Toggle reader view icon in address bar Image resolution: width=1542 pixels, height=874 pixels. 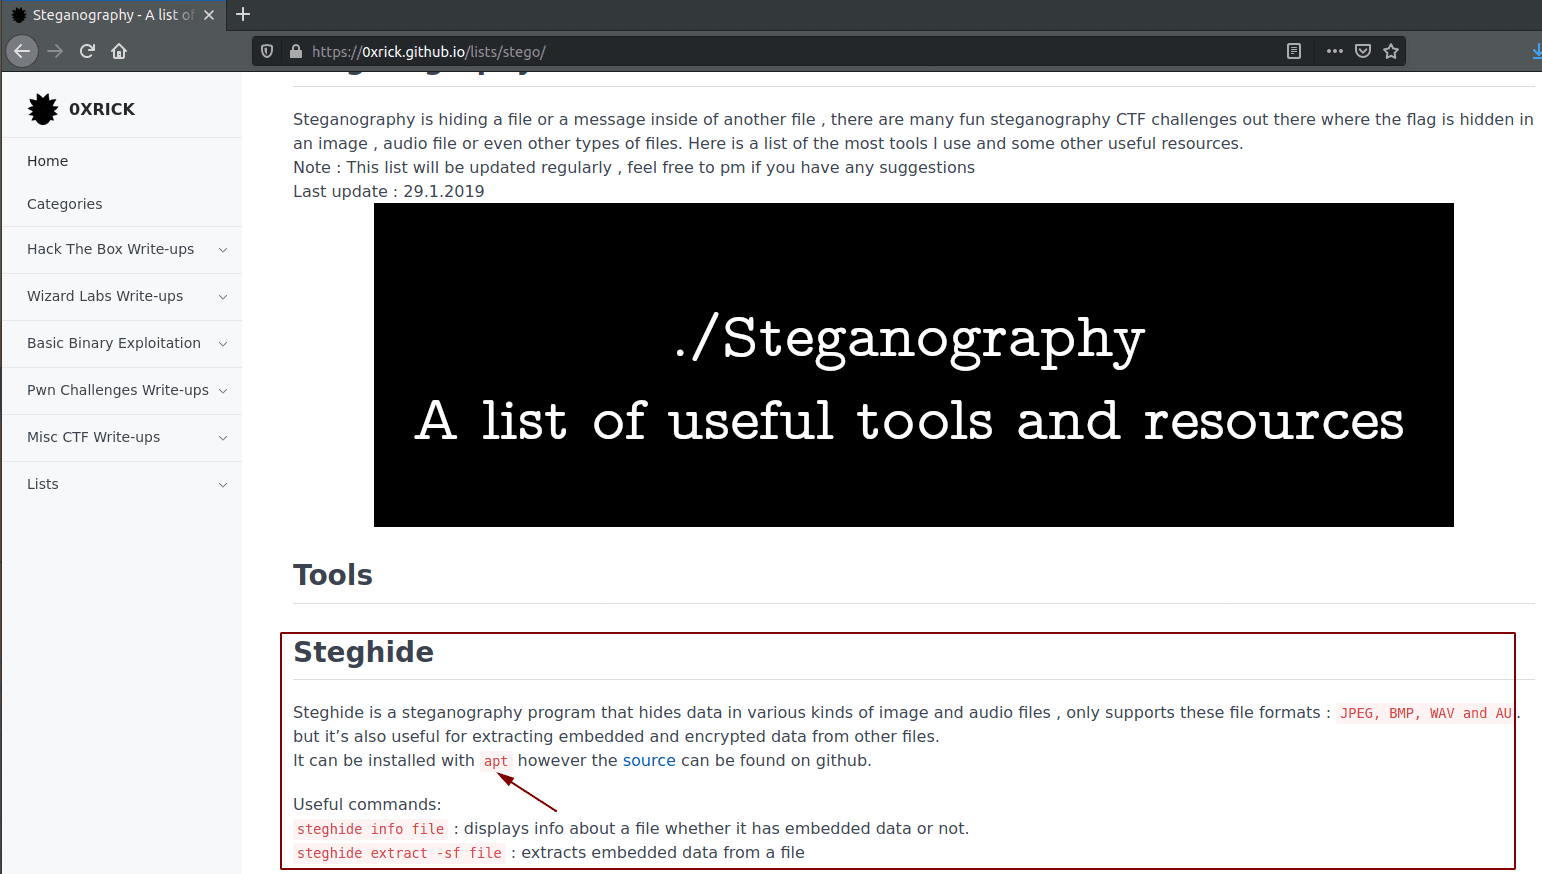[x=1293, y=51]
